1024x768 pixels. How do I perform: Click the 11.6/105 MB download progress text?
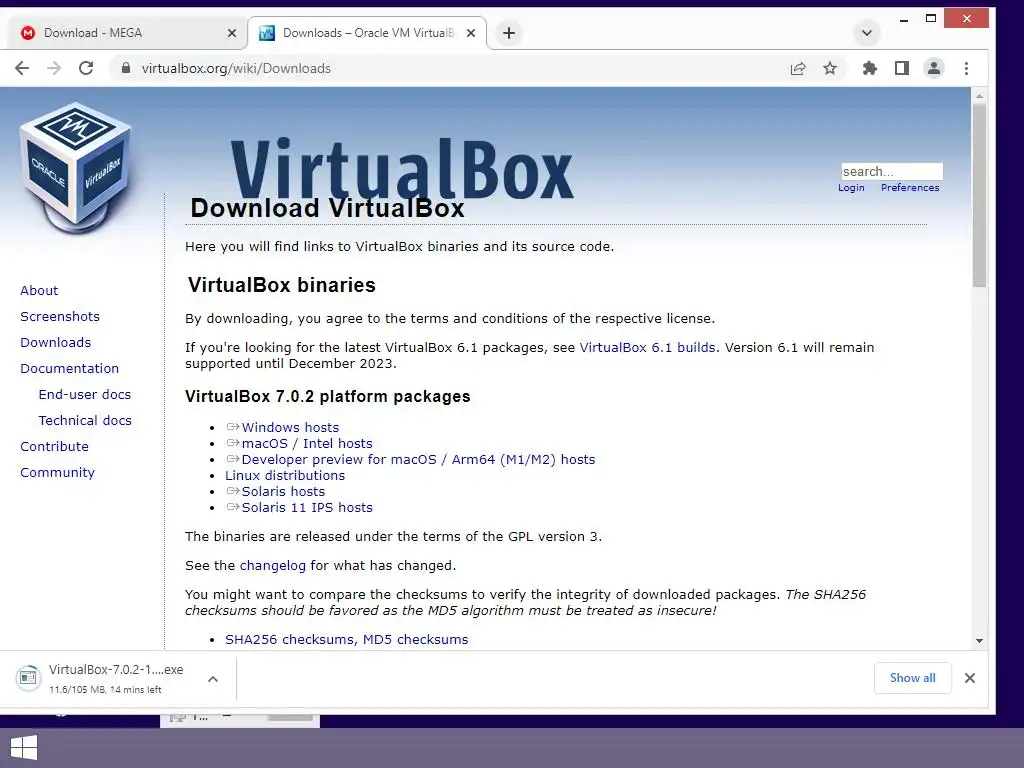point(105,690)
